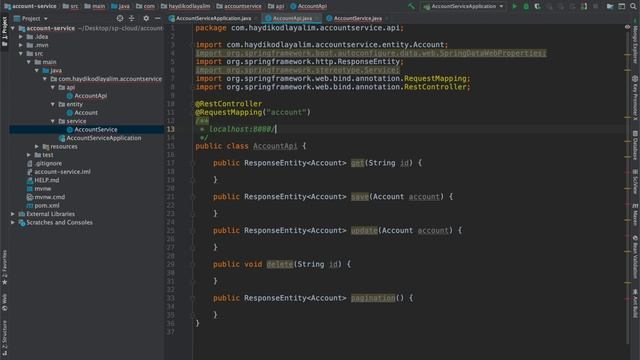Viewport: 640px width, 360px height.
Task: Click the locate/scroll-from-source target icon
Action: [x=120, y=18]
